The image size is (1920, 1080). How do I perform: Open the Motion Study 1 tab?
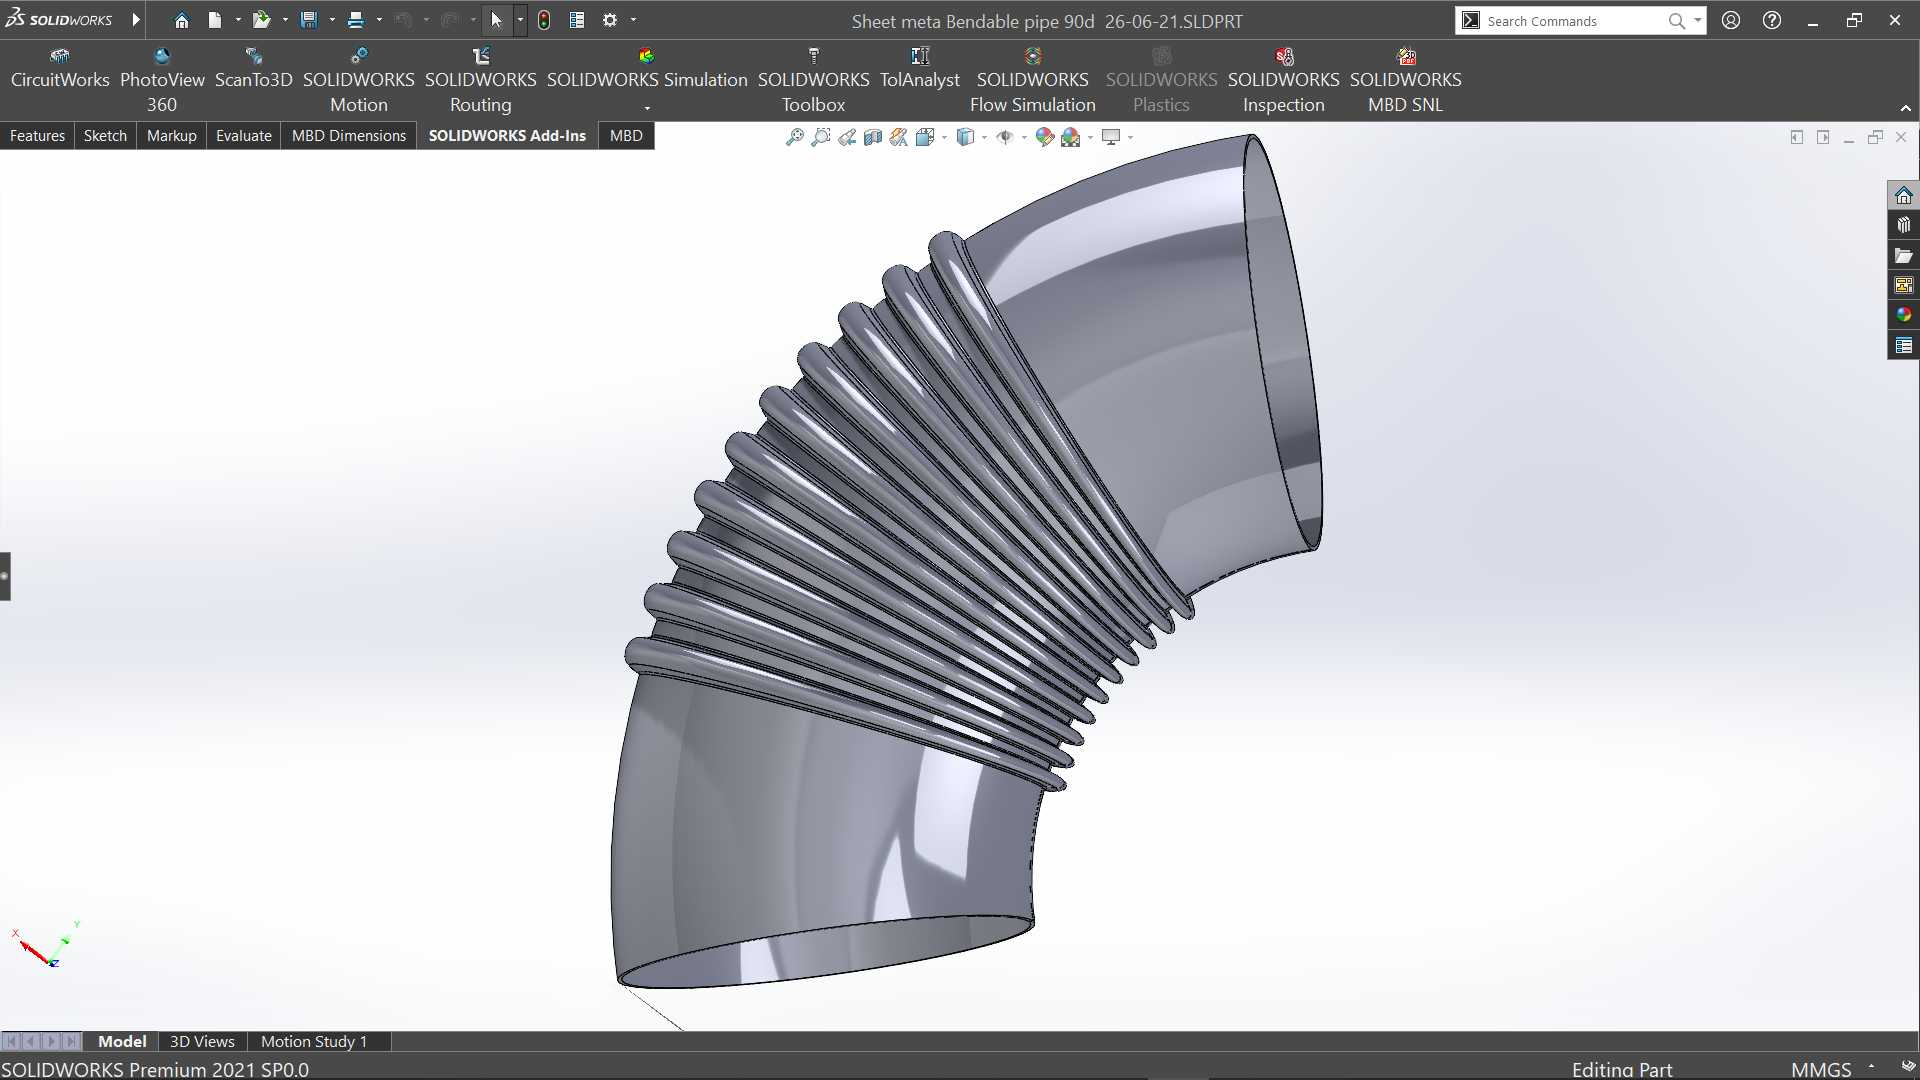pos(314,1041)
